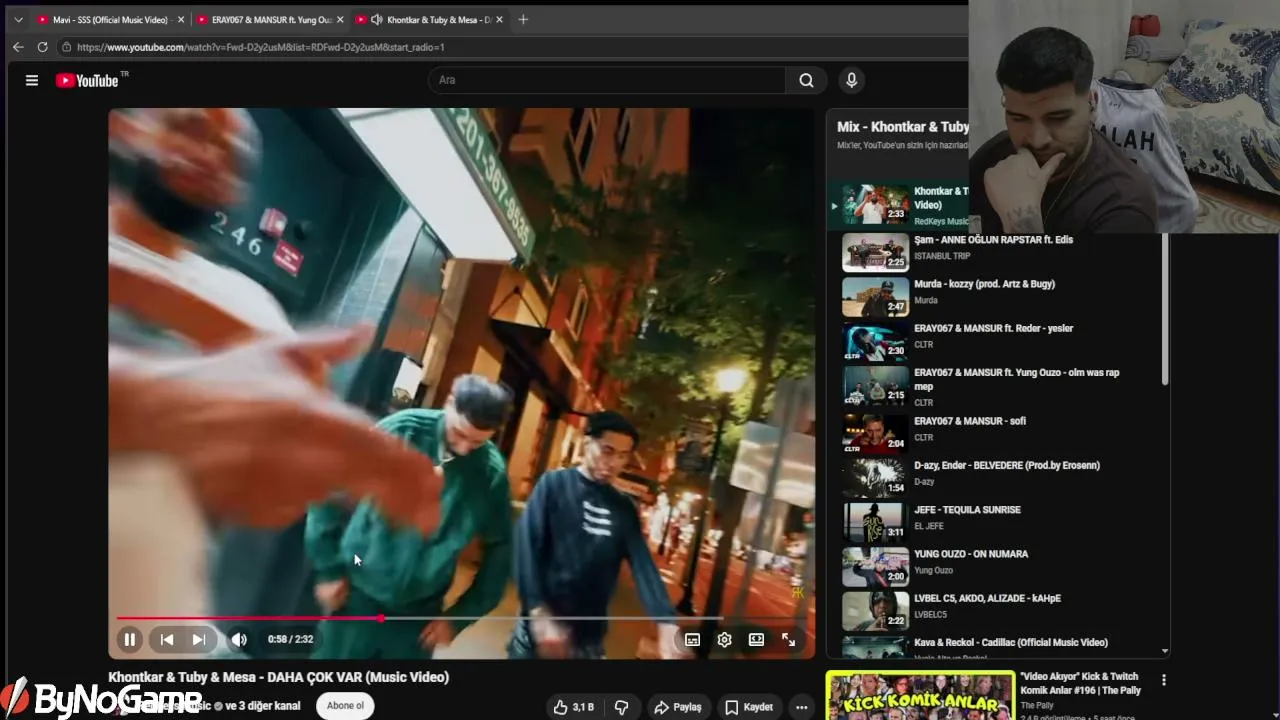This screenshot has height=720, width=1280.
Task: Skip to the next video
Action: (x=199, y=640)
